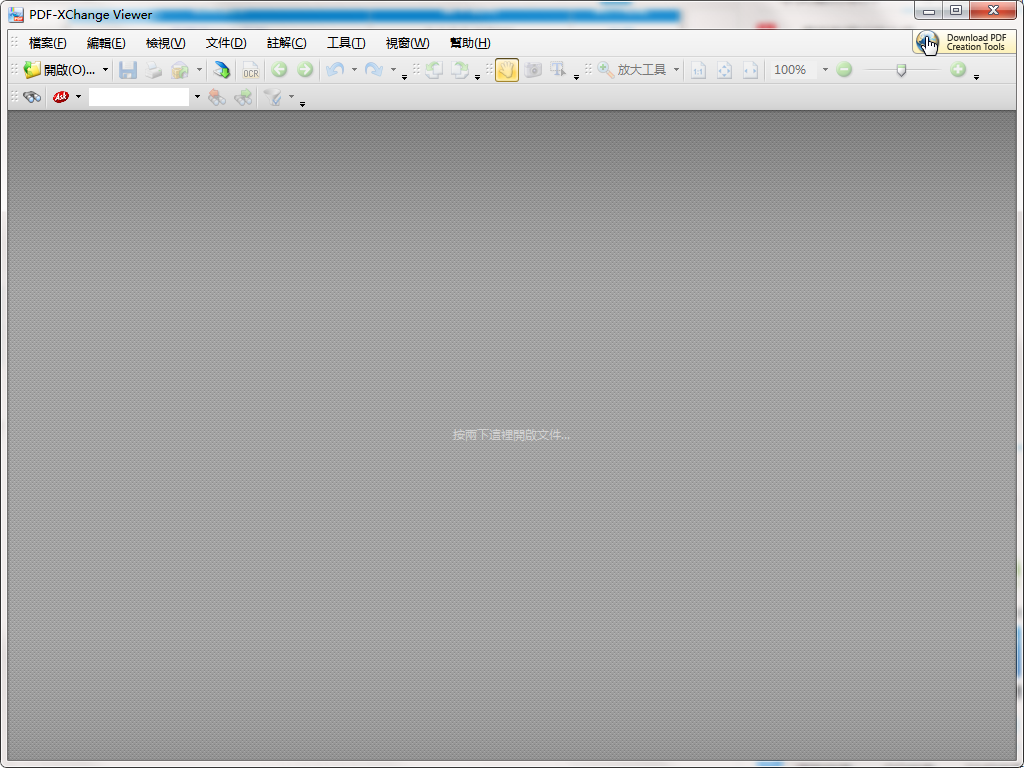Expand the search options funnel dropdown
Viewport: 1024px width, 768px height.
tap(291, 97)
